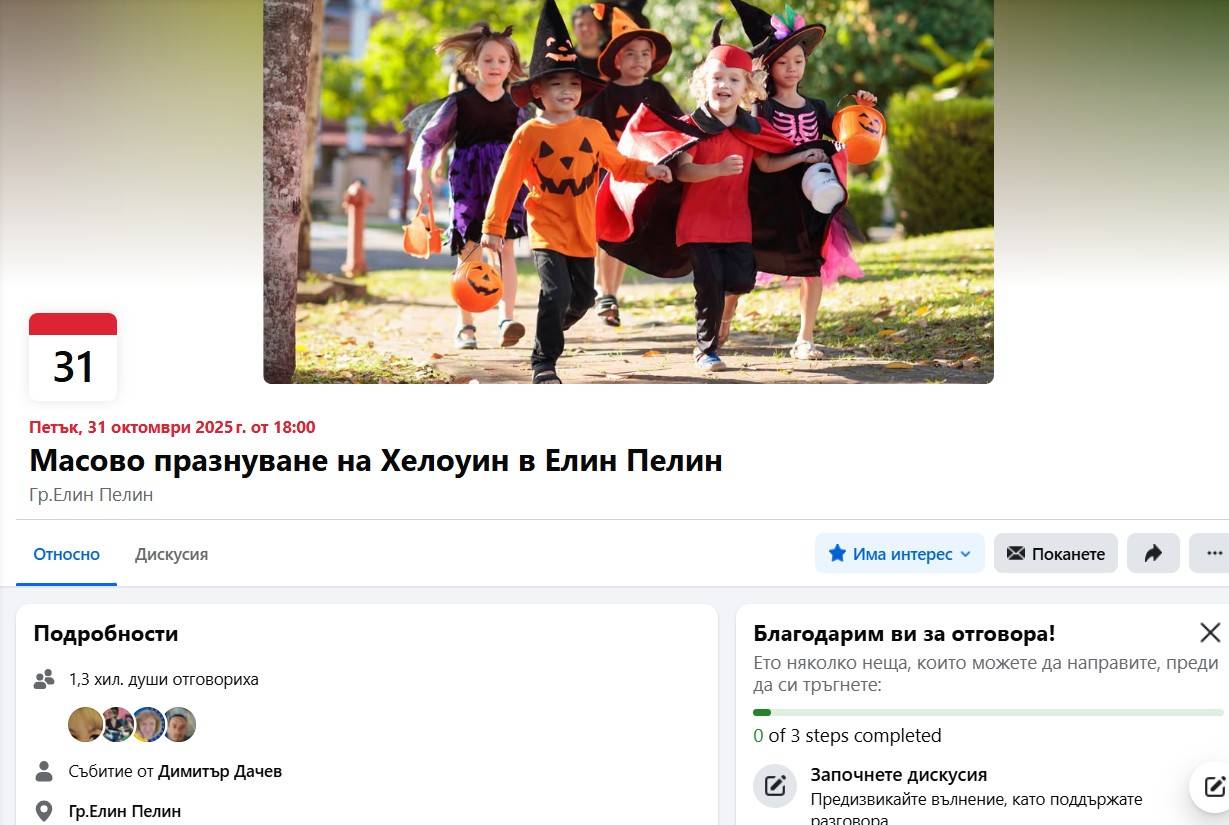Expand the Има интерес dropdown
This screenshot has width=1229, height=825.
(900, 553)
